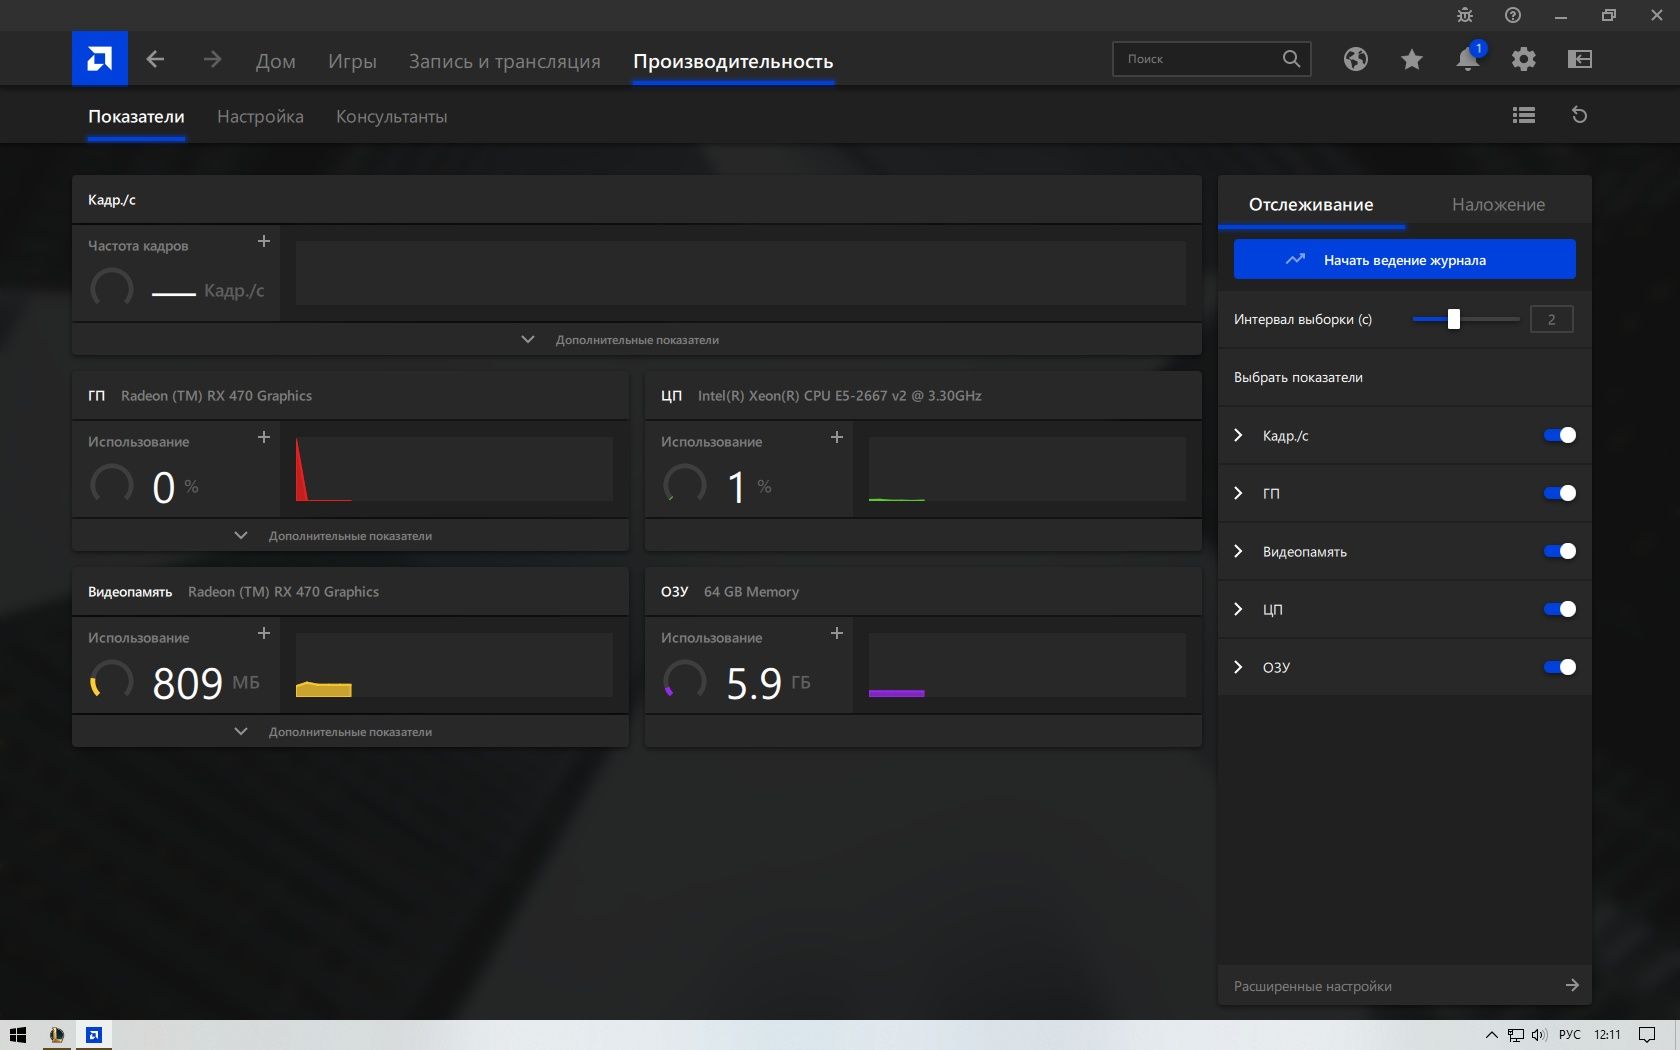Toggle Кадр./с metric tracking switch

(x=1559, y=435)
